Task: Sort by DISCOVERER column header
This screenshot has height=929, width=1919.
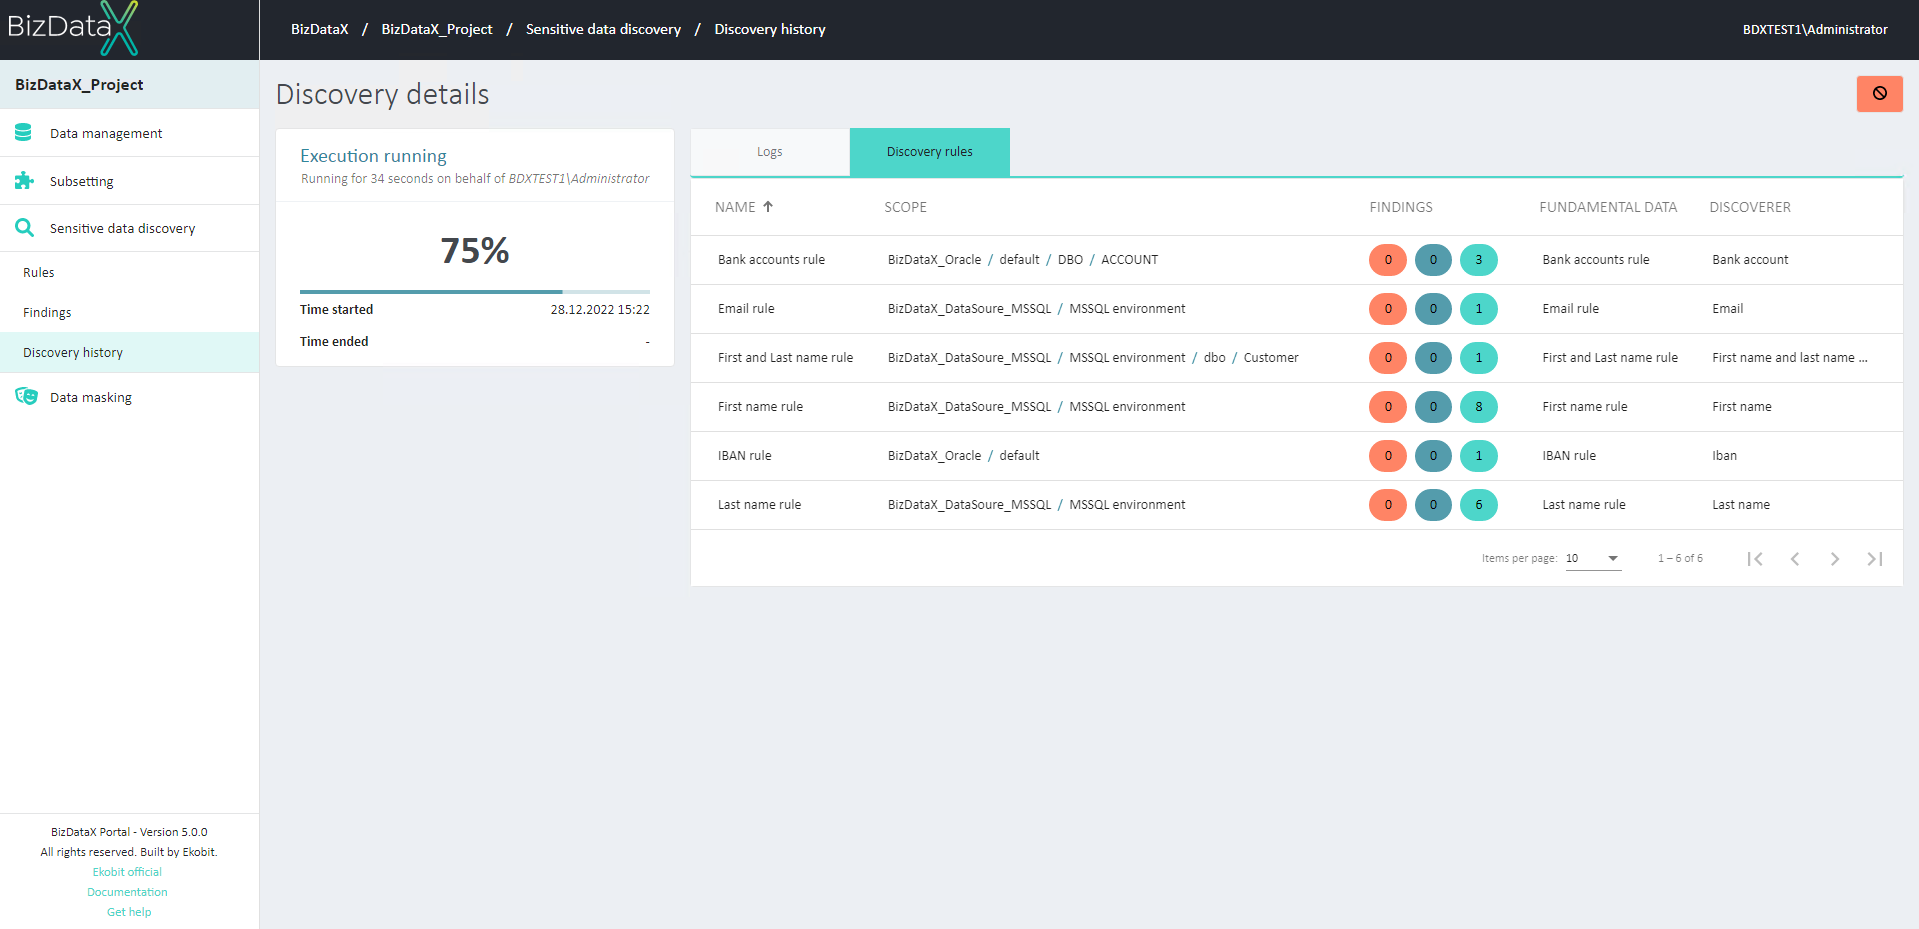Action: [1750, 207]
